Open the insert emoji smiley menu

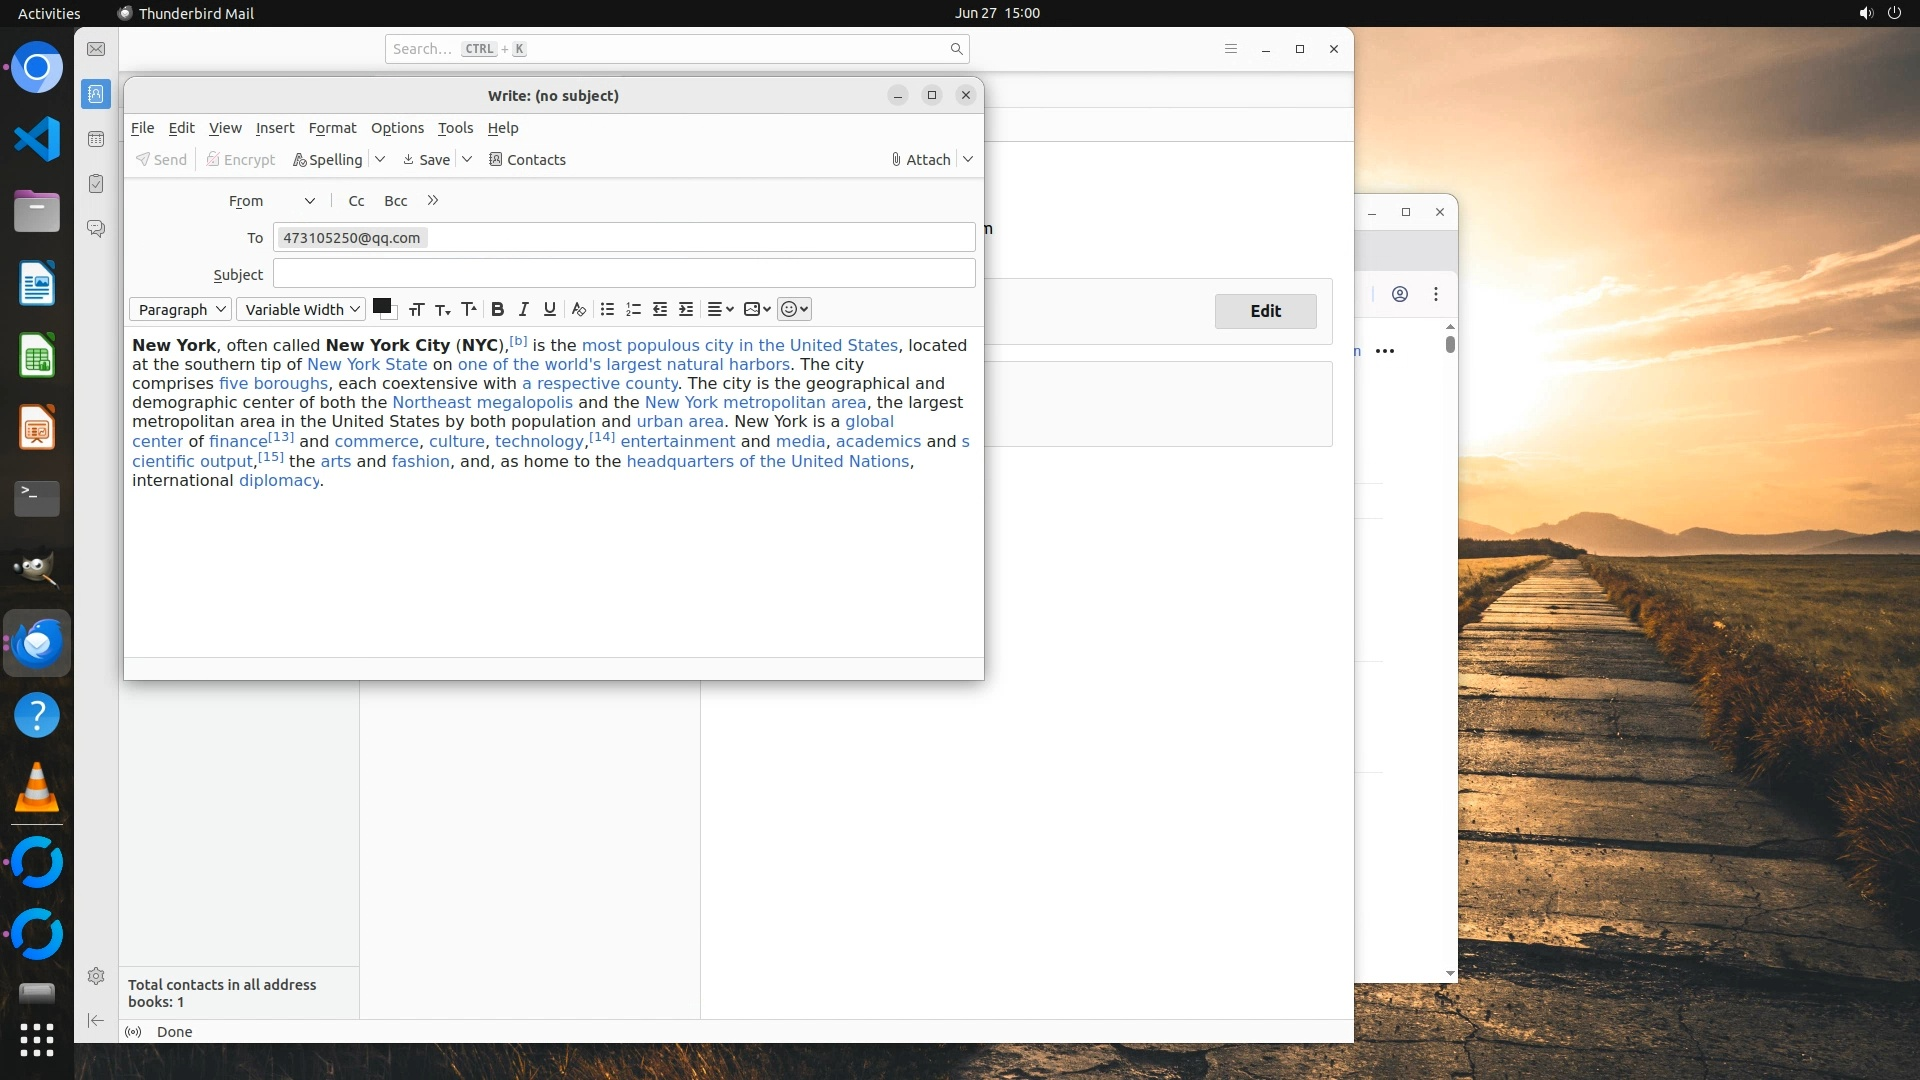point(794,309)
